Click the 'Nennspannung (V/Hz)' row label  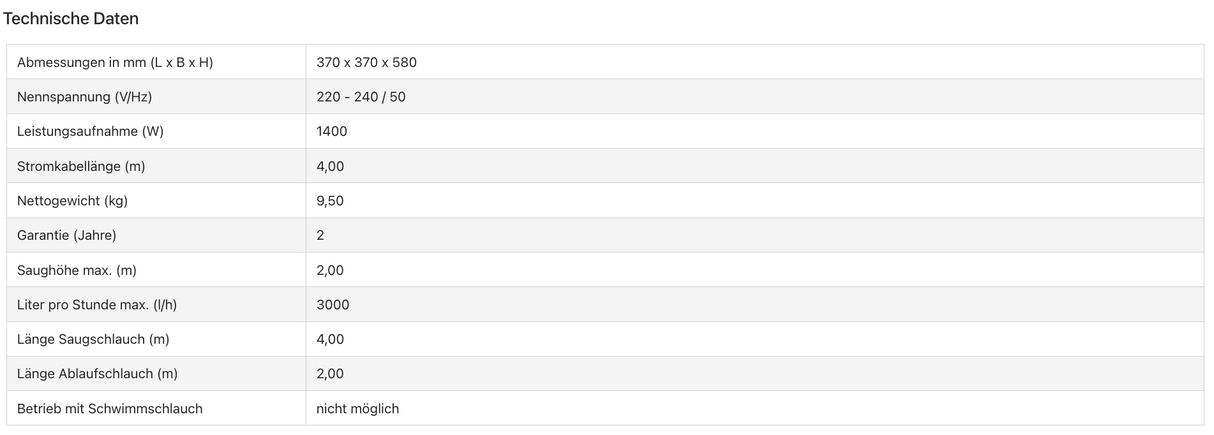coord(84,97)
